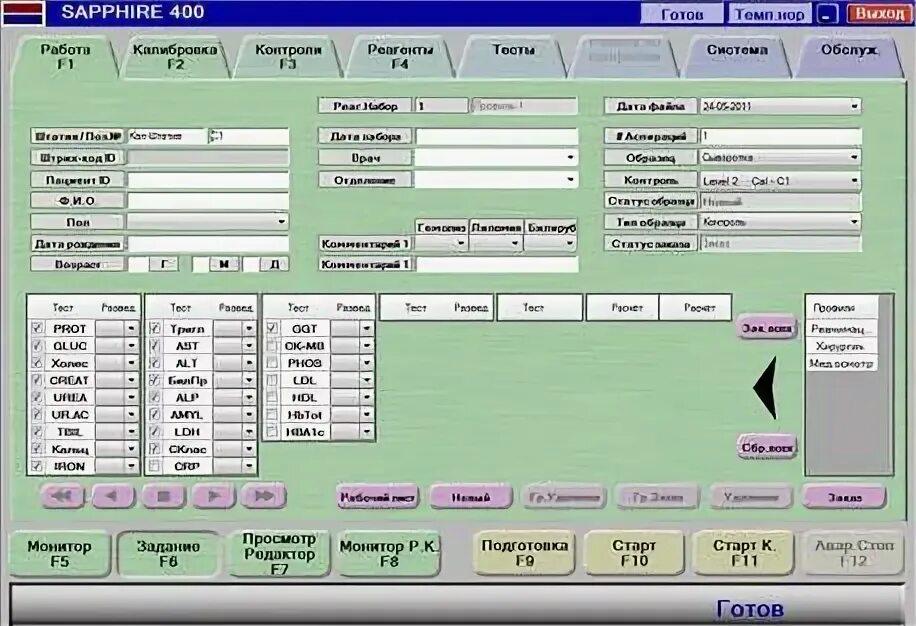Click the Зак.всех button

[x=766, y=328]
